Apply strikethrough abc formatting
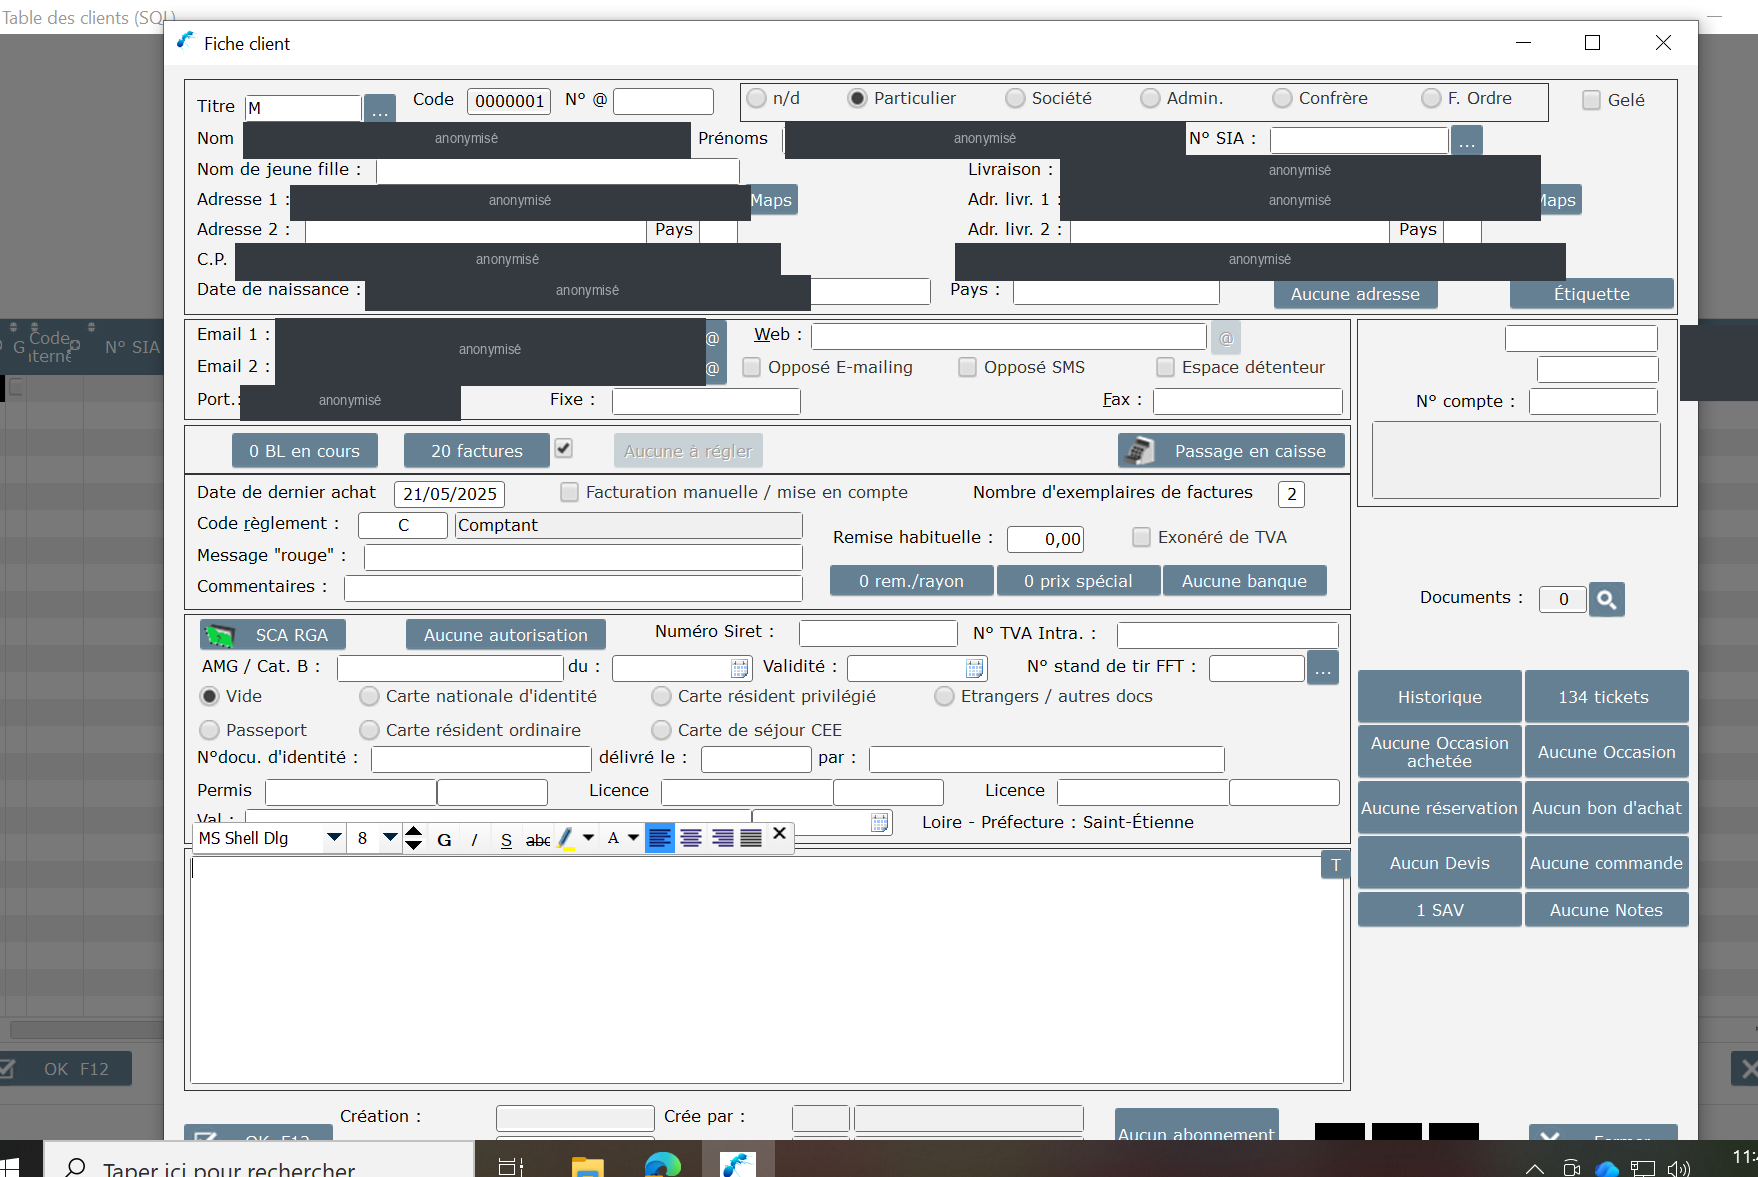Viewport: 1758px width, 1177px height. click(x=538, y=839)
